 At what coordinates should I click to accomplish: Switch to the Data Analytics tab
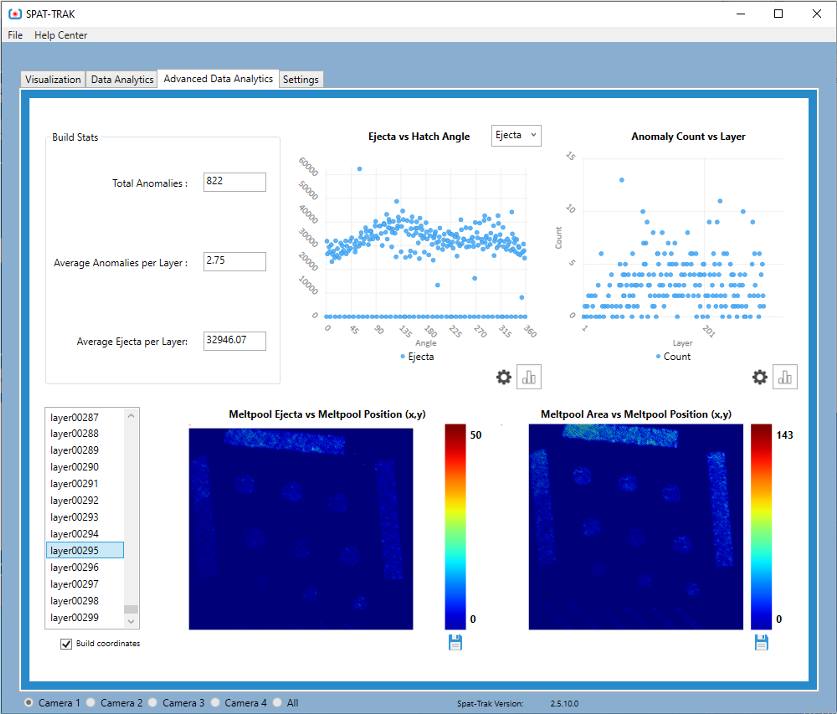tap(122, 80)
